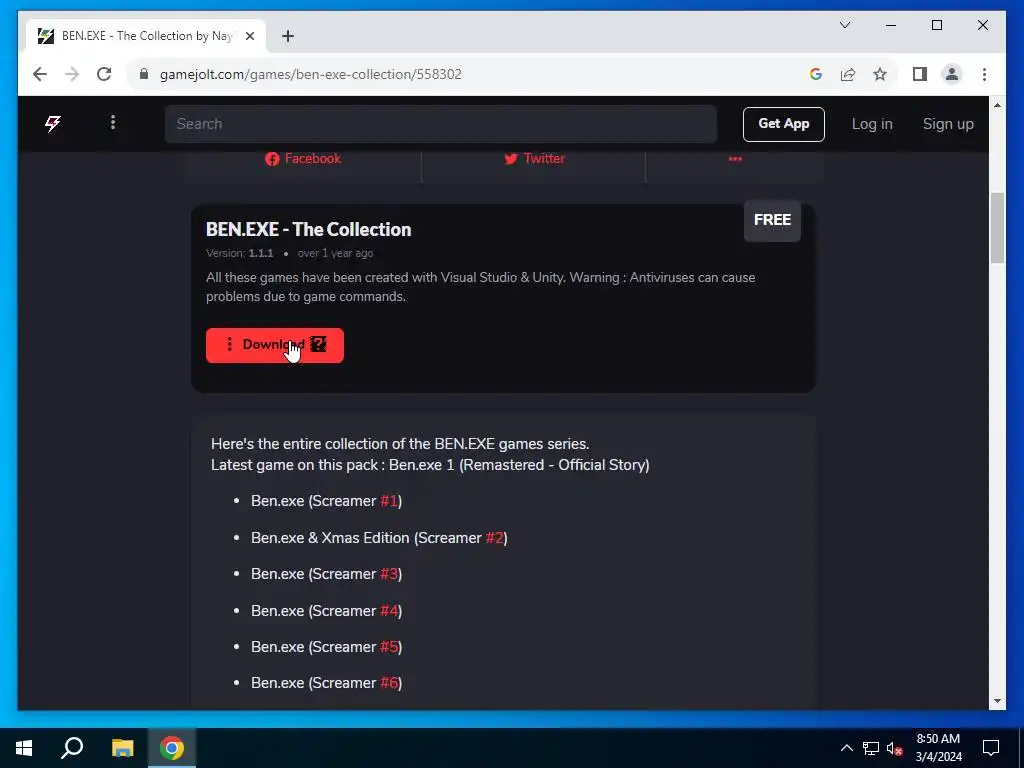1024x768 pixels.
Task: Open Windows taskbar search
Action: point(72,748)
